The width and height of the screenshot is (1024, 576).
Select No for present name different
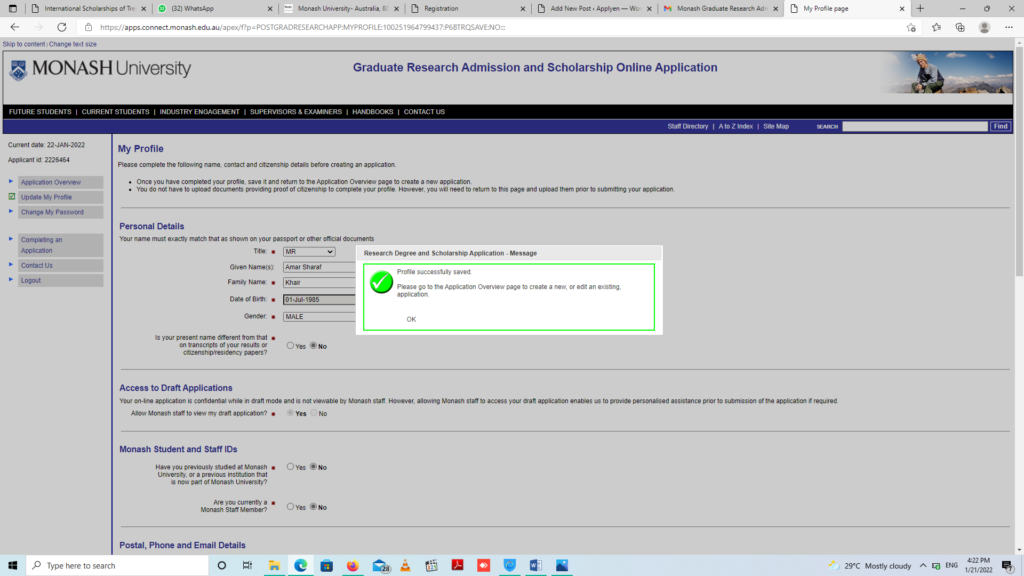(x=313, y=345)
